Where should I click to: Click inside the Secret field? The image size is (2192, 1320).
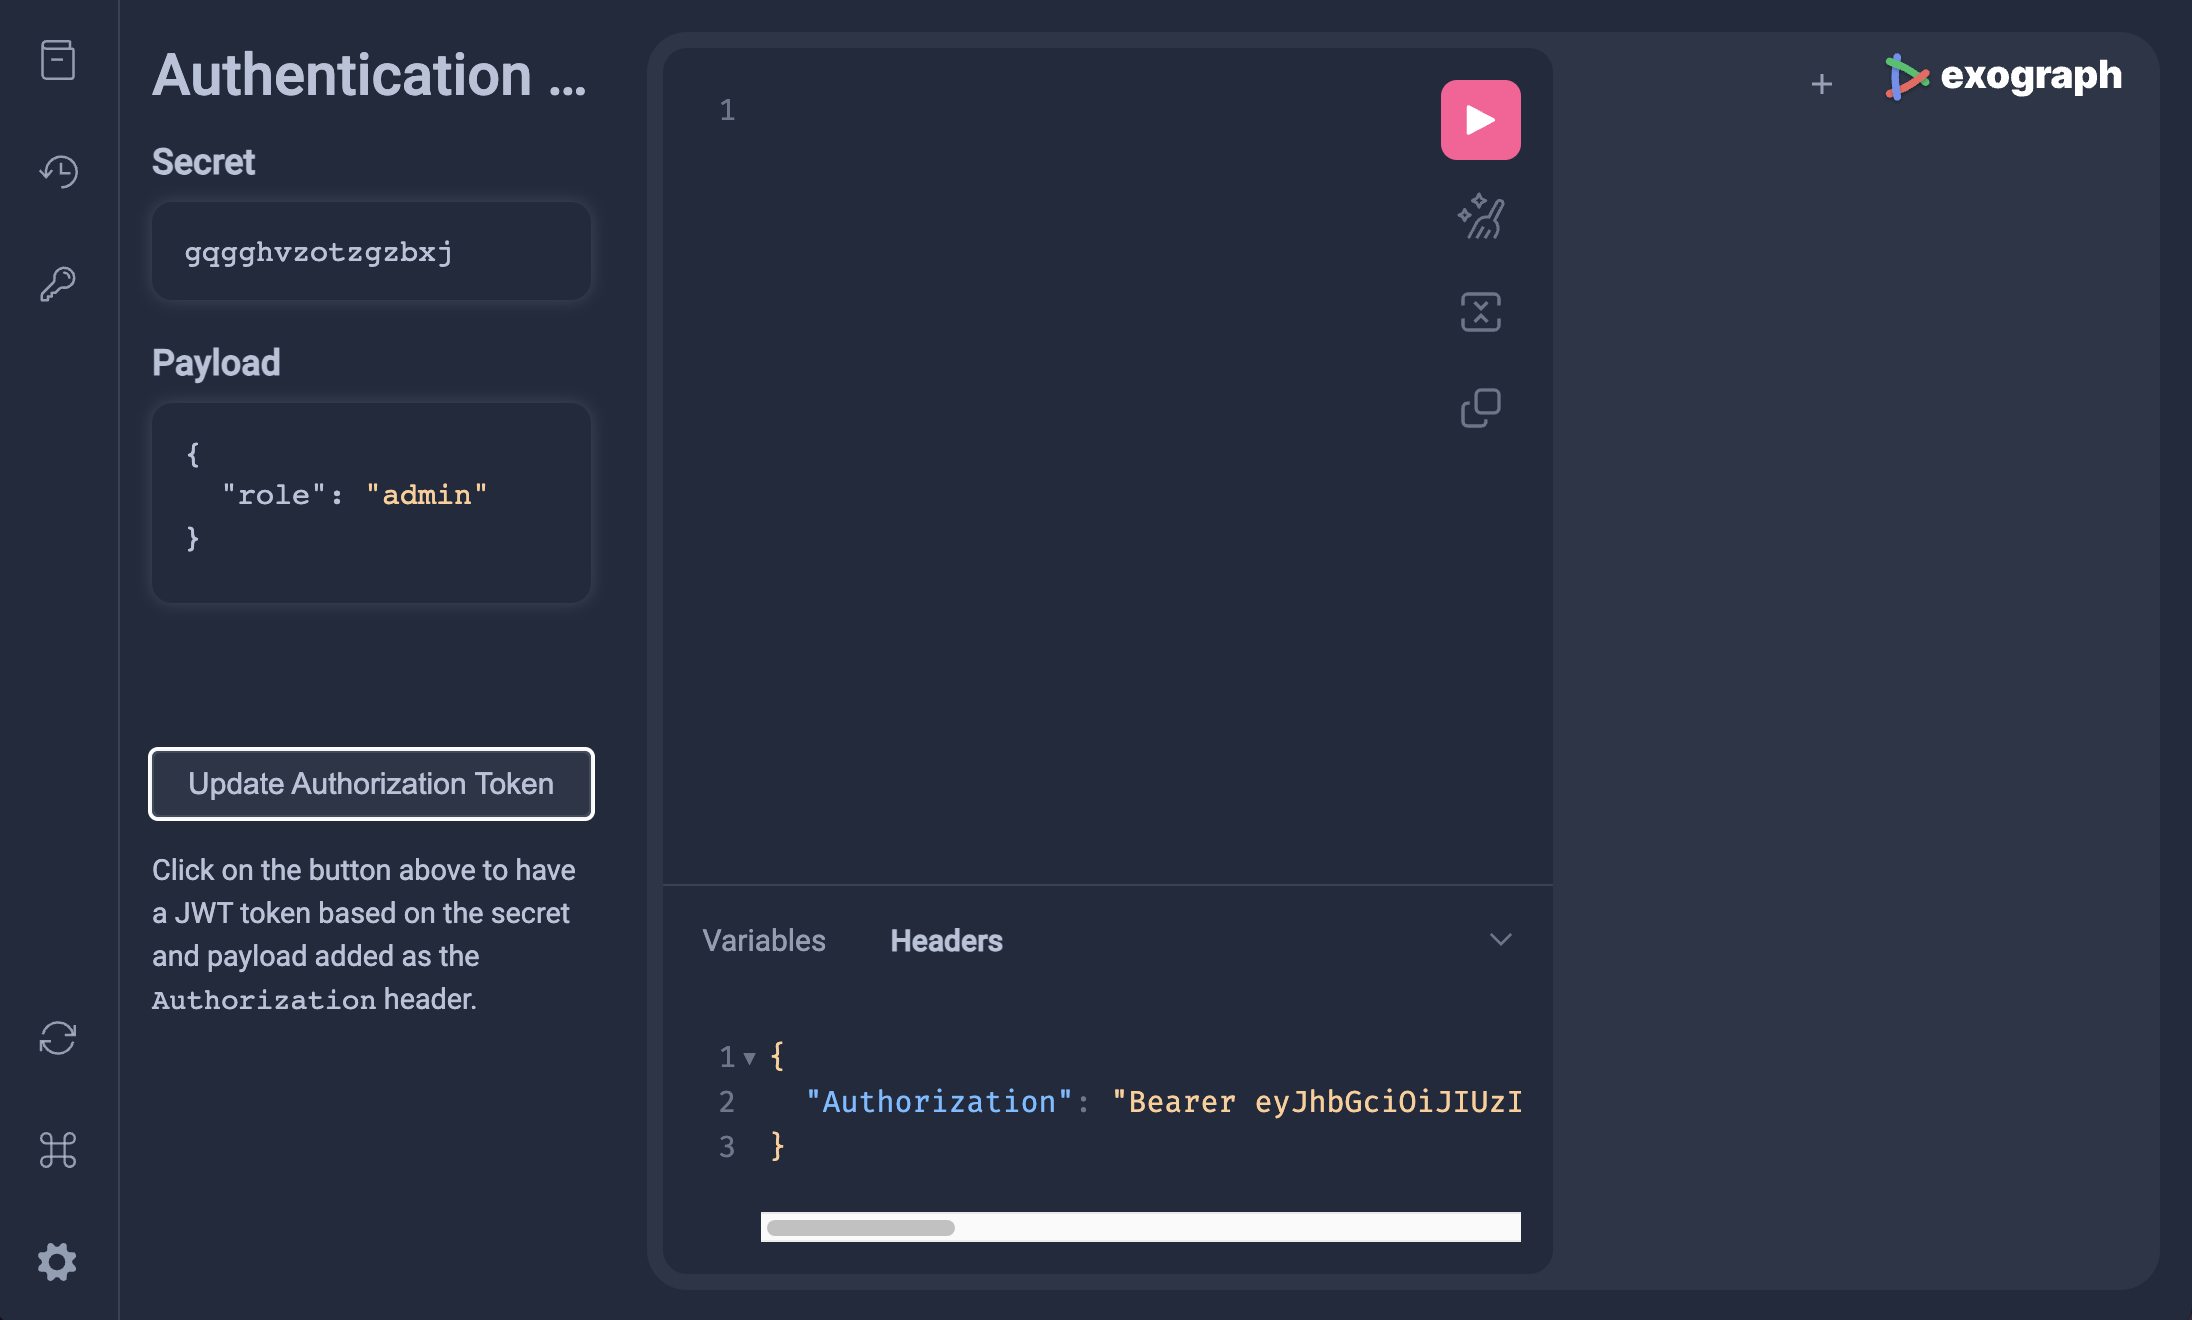click(x=370, y=251)
